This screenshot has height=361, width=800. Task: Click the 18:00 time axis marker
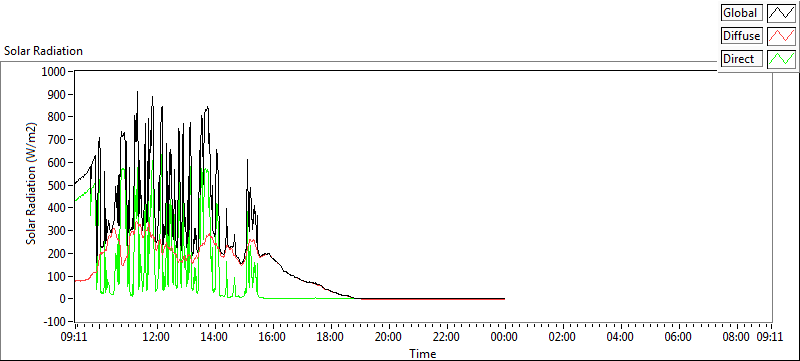pyautogui.click(x=330, y=337)
